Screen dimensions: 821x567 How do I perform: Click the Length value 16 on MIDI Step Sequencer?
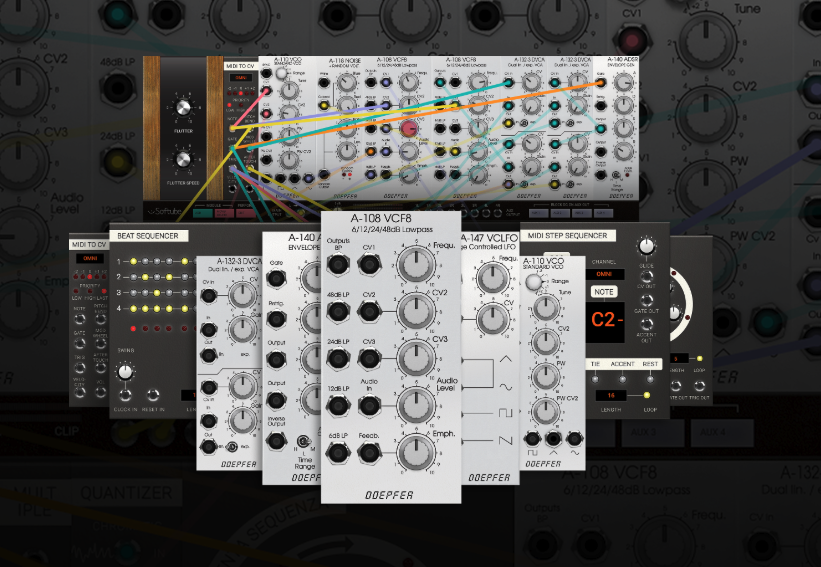click(x=611, y=395)
